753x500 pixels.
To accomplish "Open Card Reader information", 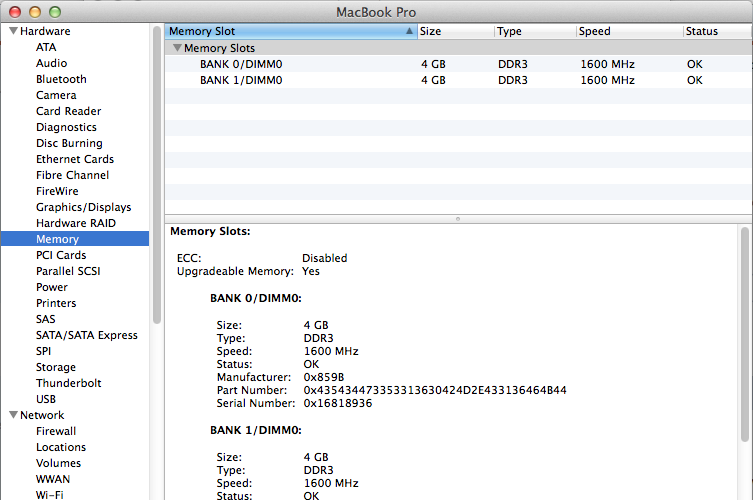I will click(69, 111).
